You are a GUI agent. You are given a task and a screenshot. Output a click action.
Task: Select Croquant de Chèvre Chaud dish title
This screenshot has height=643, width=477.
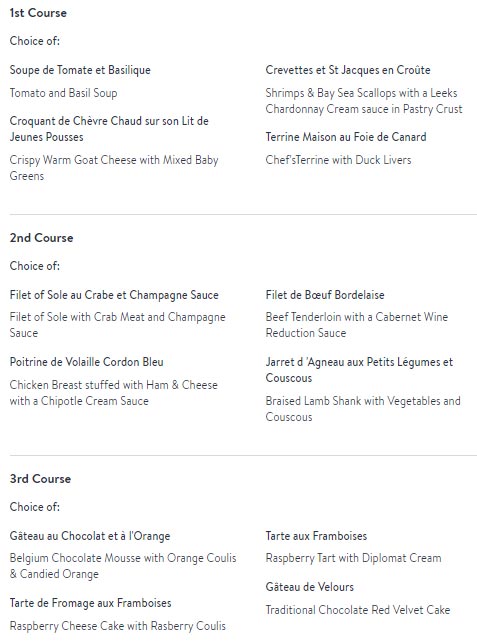click(x=109, y=129)
